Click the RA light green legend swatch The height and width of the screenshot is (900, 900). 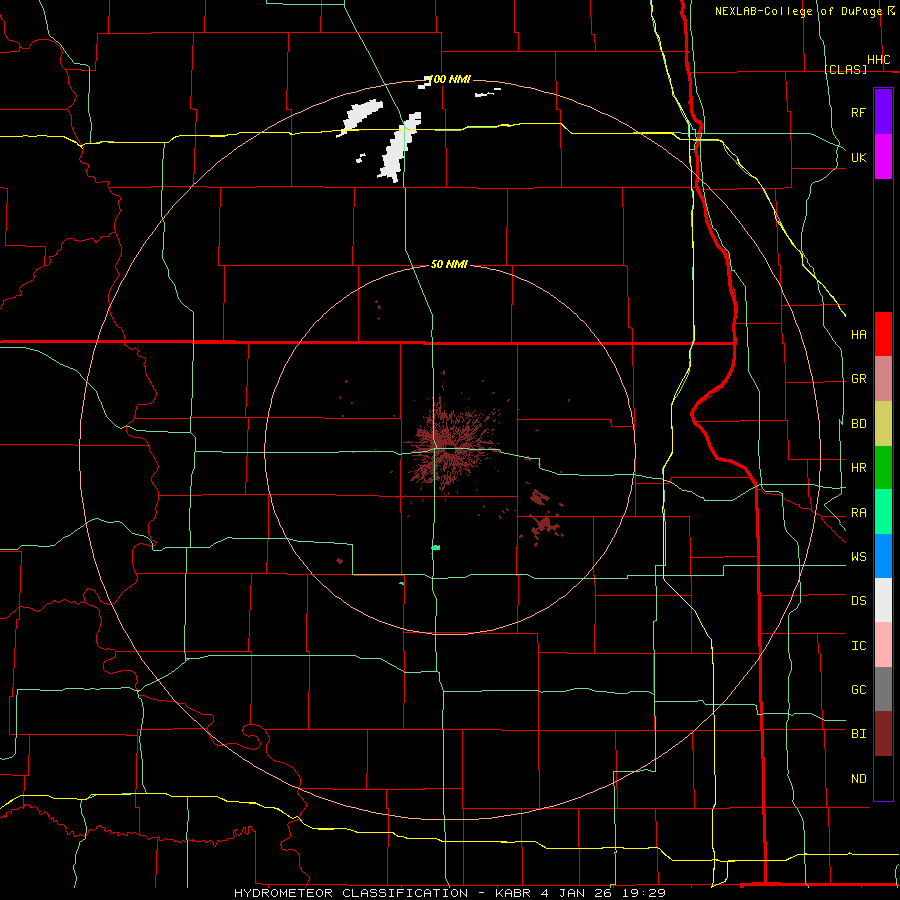883,512
